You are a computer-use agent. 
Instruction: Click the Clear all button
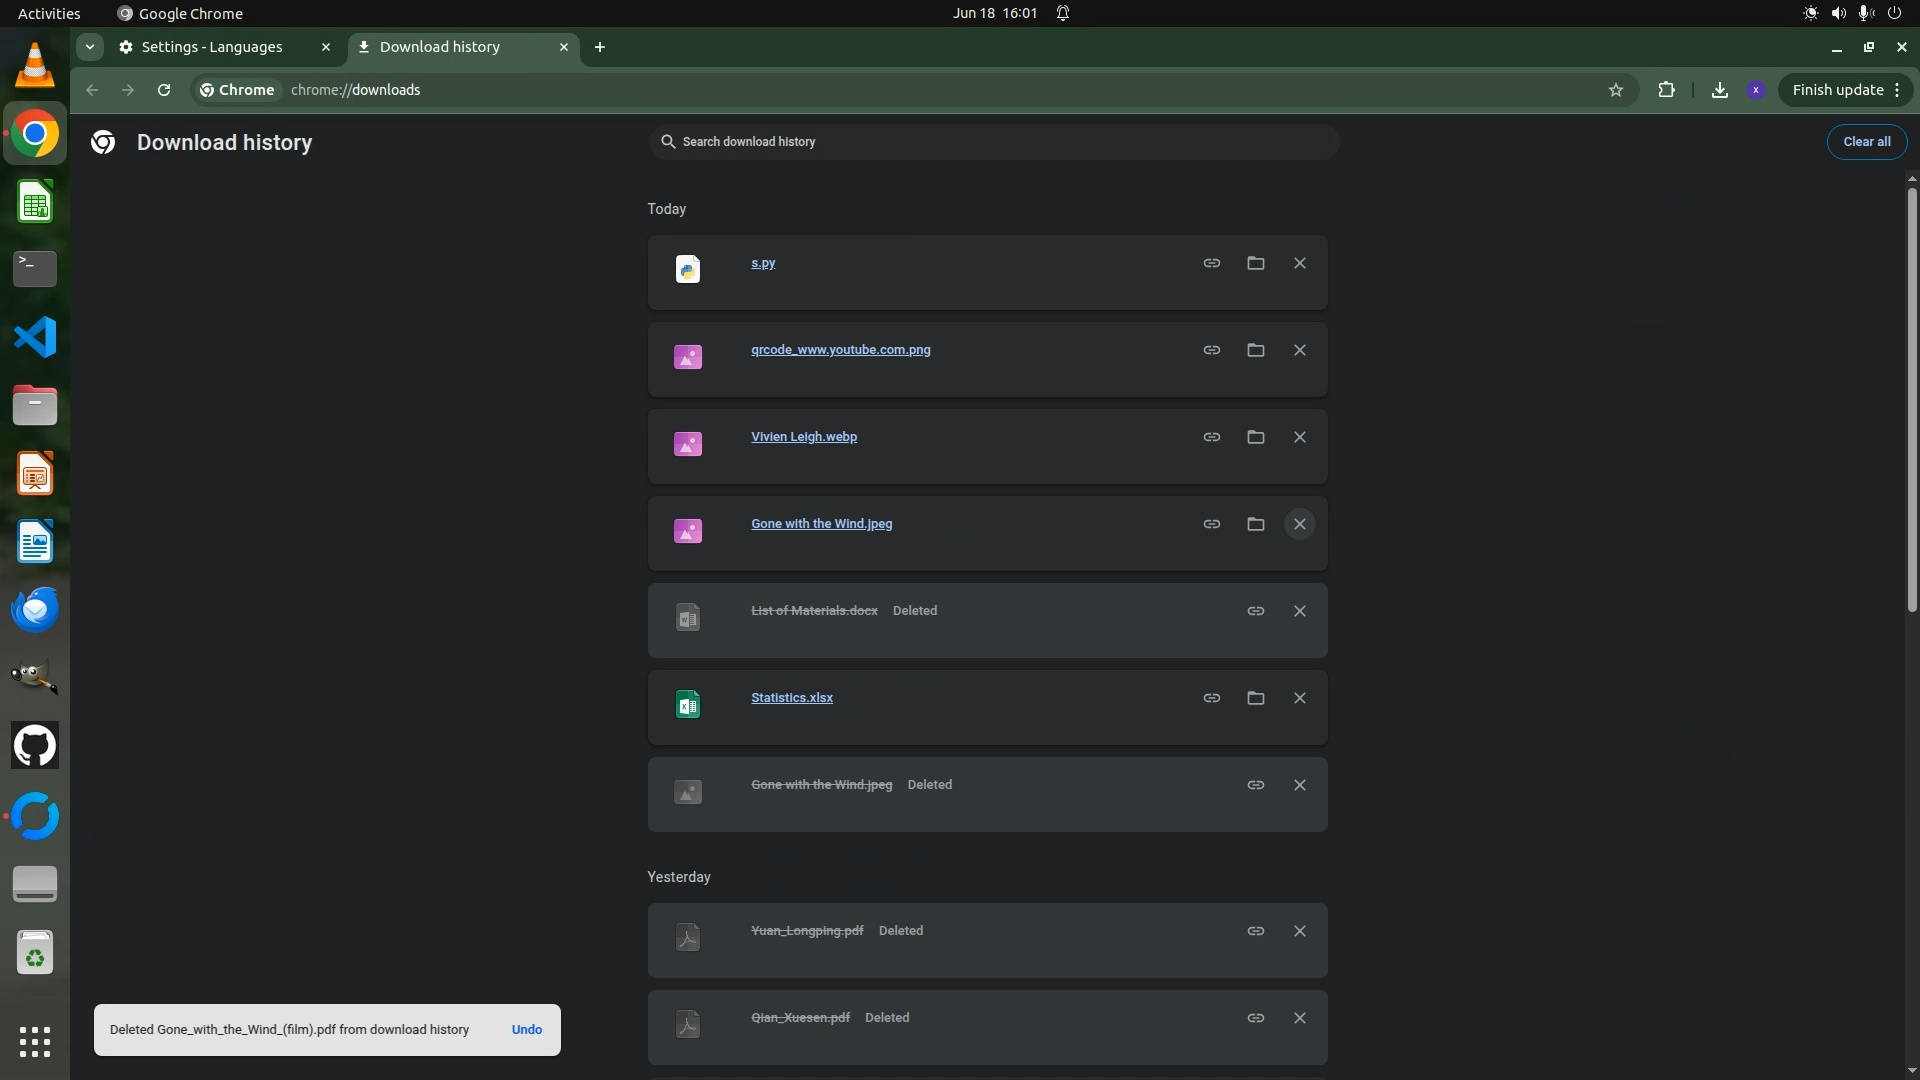(x=1866, y=141)
